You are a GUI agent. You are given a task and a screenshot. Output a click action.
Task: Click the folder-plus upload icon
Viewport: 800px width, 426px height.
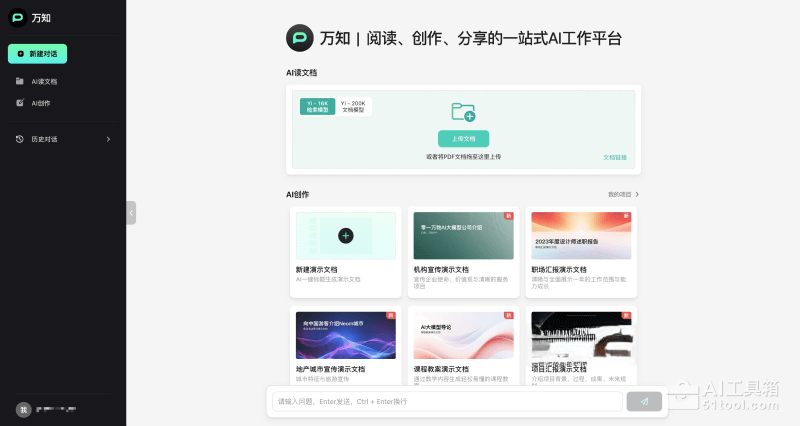click(x=462, y=112)
